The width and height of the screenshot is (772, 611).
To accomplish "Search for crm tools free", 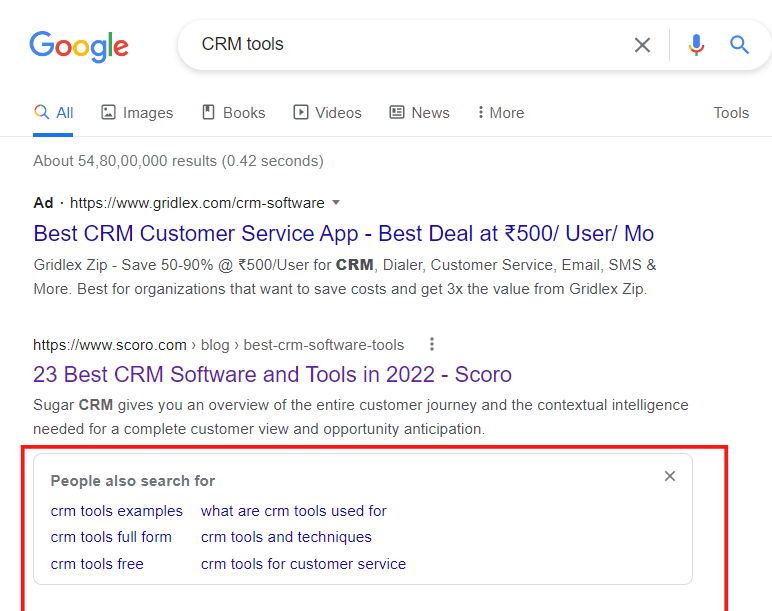I will click(97, 564).
